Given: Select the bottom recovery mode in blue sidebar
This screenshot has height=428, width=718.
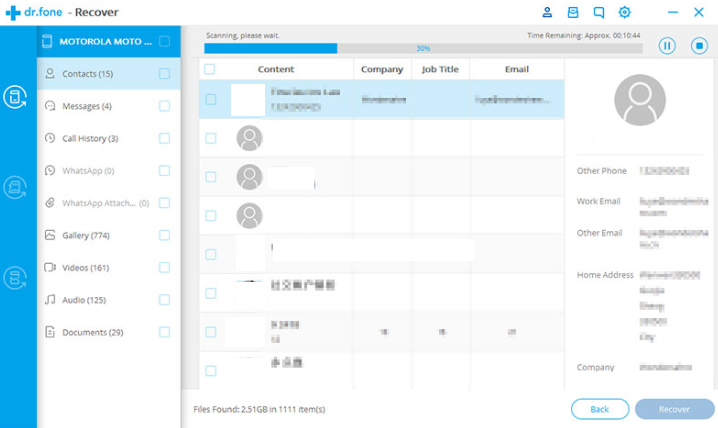Looking at the screenshot, I should coord(17,278).
